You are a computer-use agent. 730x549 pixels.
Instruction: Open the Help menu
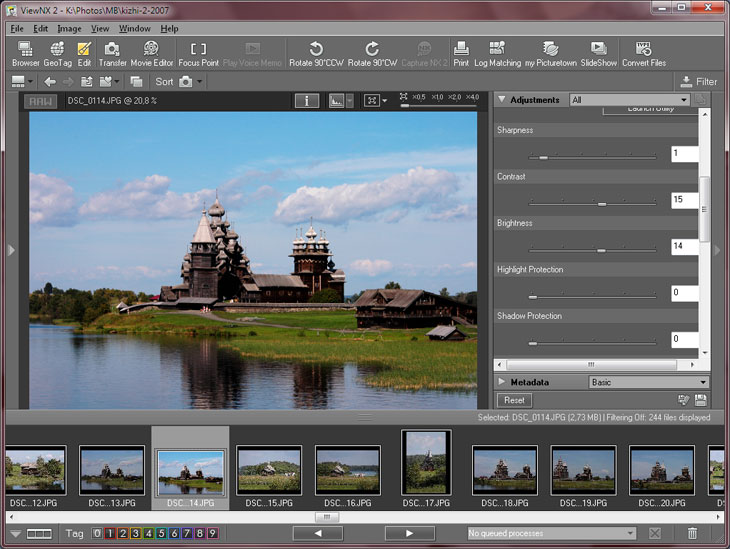click(x=169, y=28)
